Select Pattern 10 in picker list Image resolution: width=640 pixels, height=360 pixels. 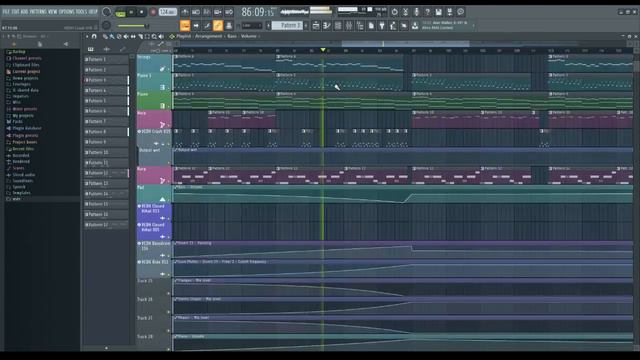106,153
